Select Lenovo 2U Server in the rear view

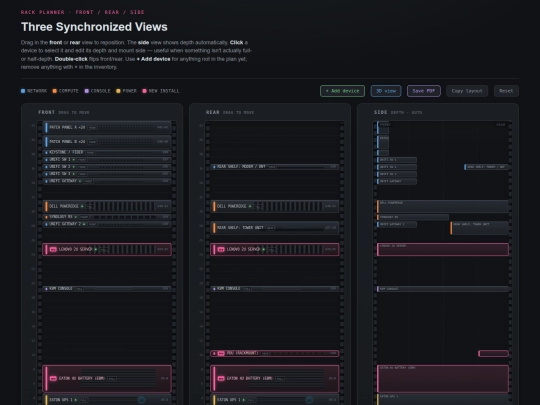click(x=274, y=249)
